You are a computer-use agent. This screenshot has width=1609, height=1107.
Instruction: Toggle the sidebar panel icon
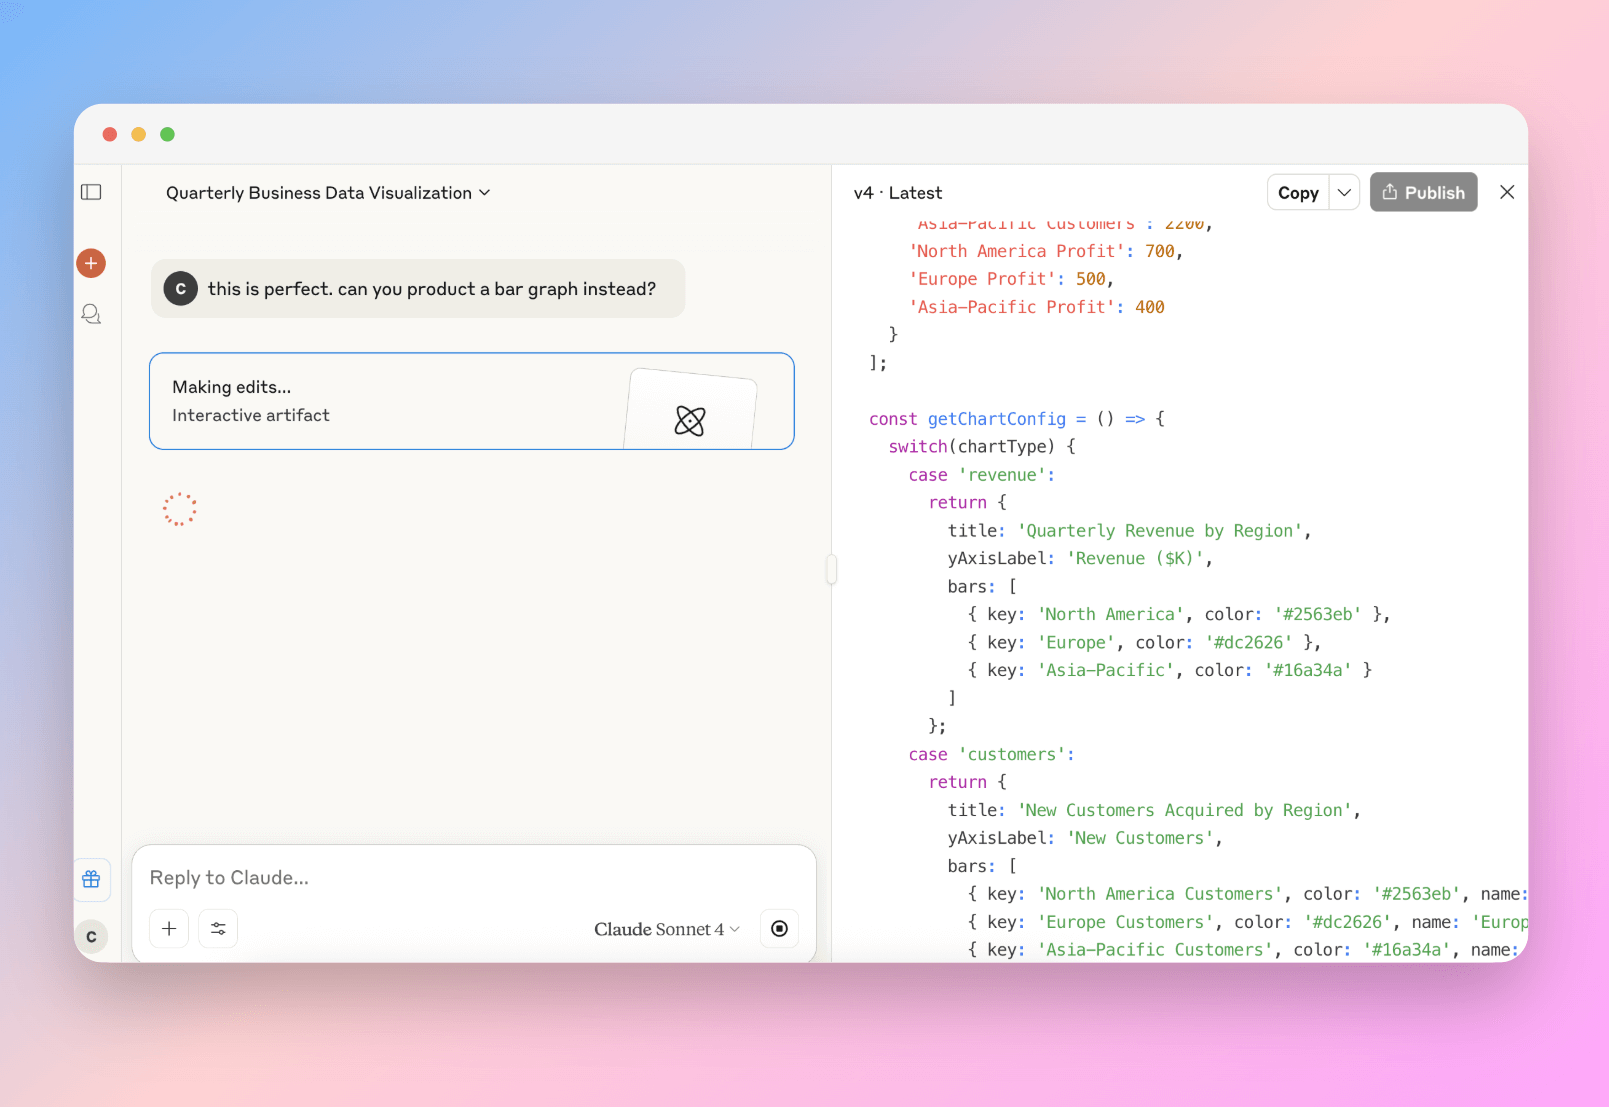pos(91,192)
